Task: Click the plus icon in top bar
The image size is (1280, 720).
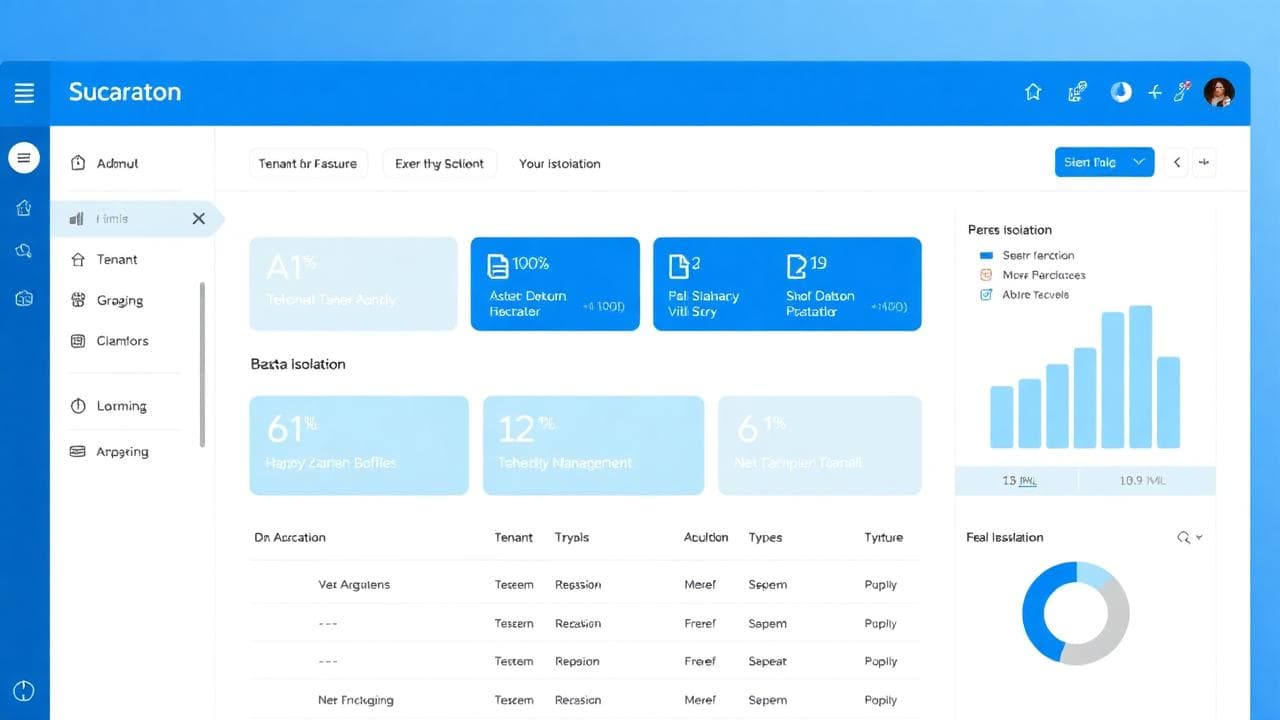Action: click(x=1154, y=92)
